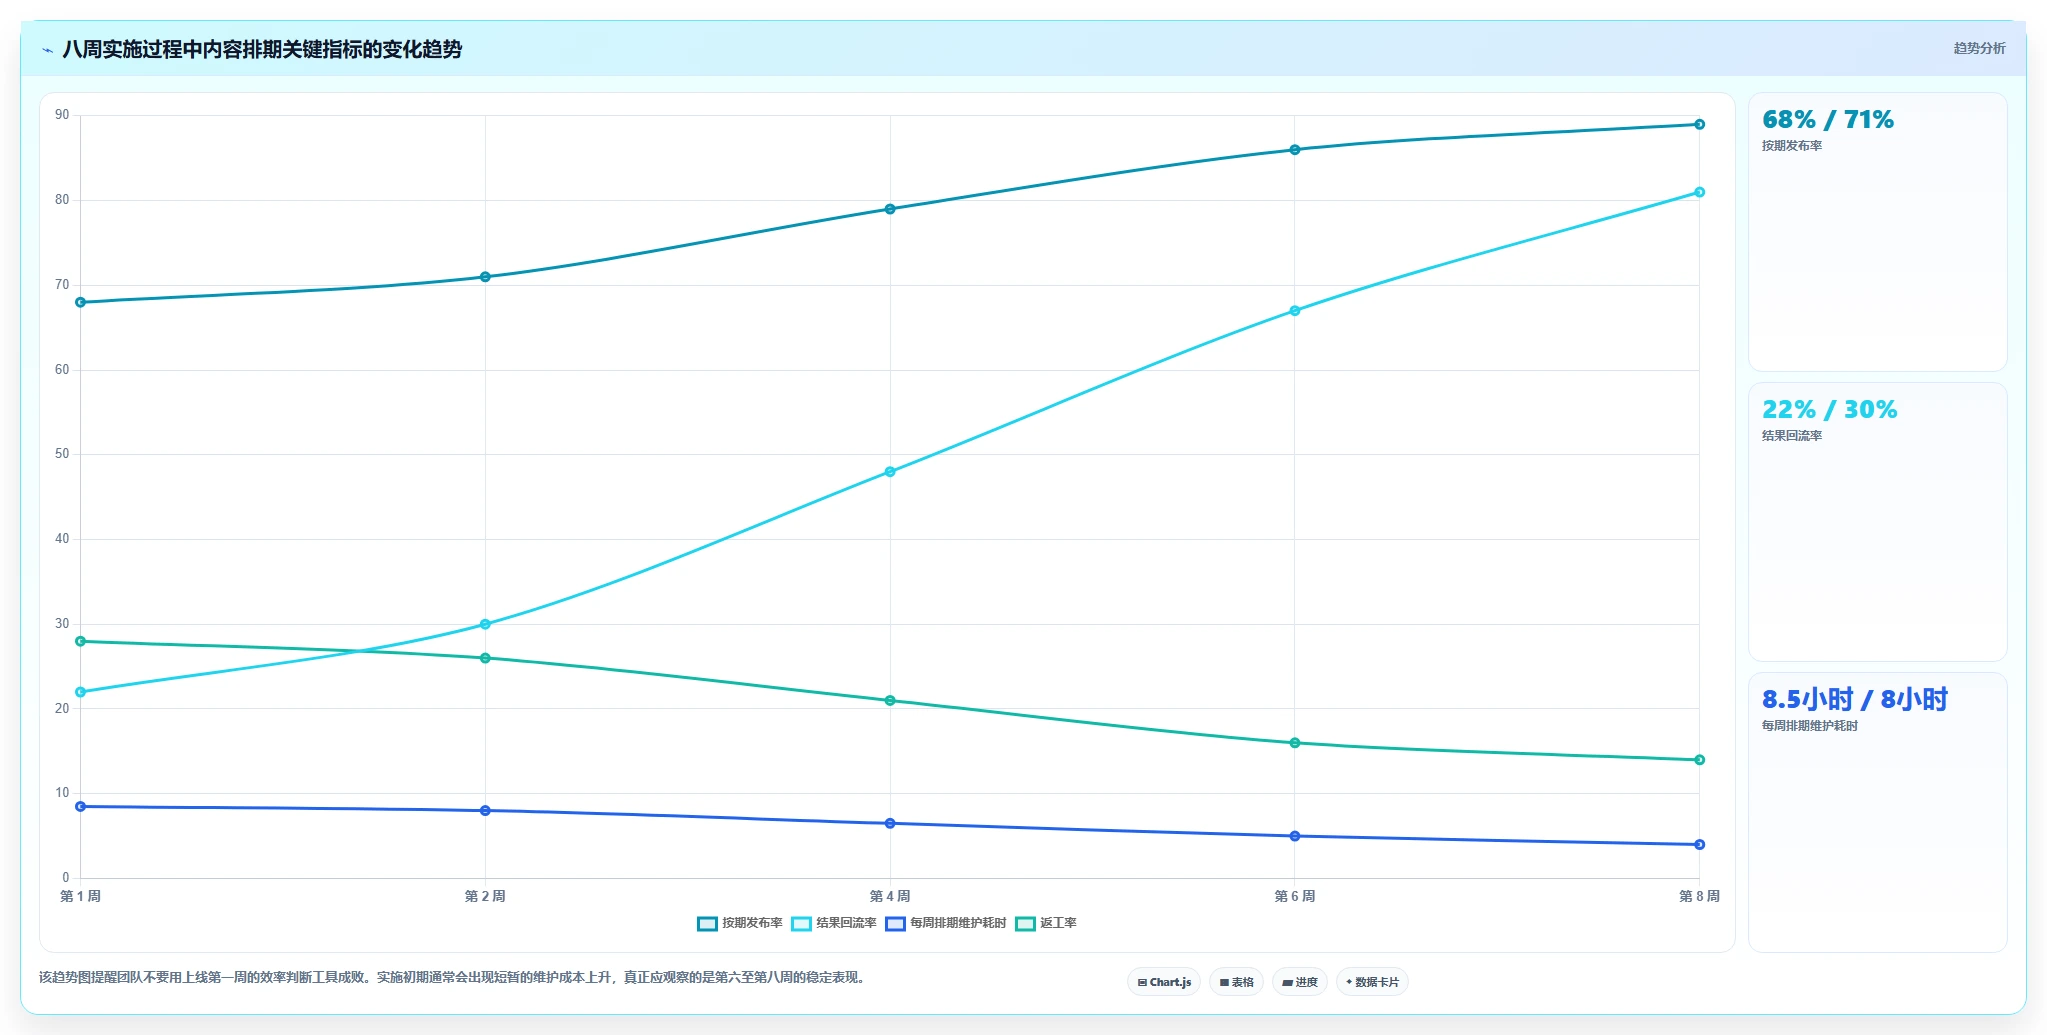Select the 维护耗时 point at 第 8 周
Viewport: 2047px width, 1035px height.
pos(1699,844)
